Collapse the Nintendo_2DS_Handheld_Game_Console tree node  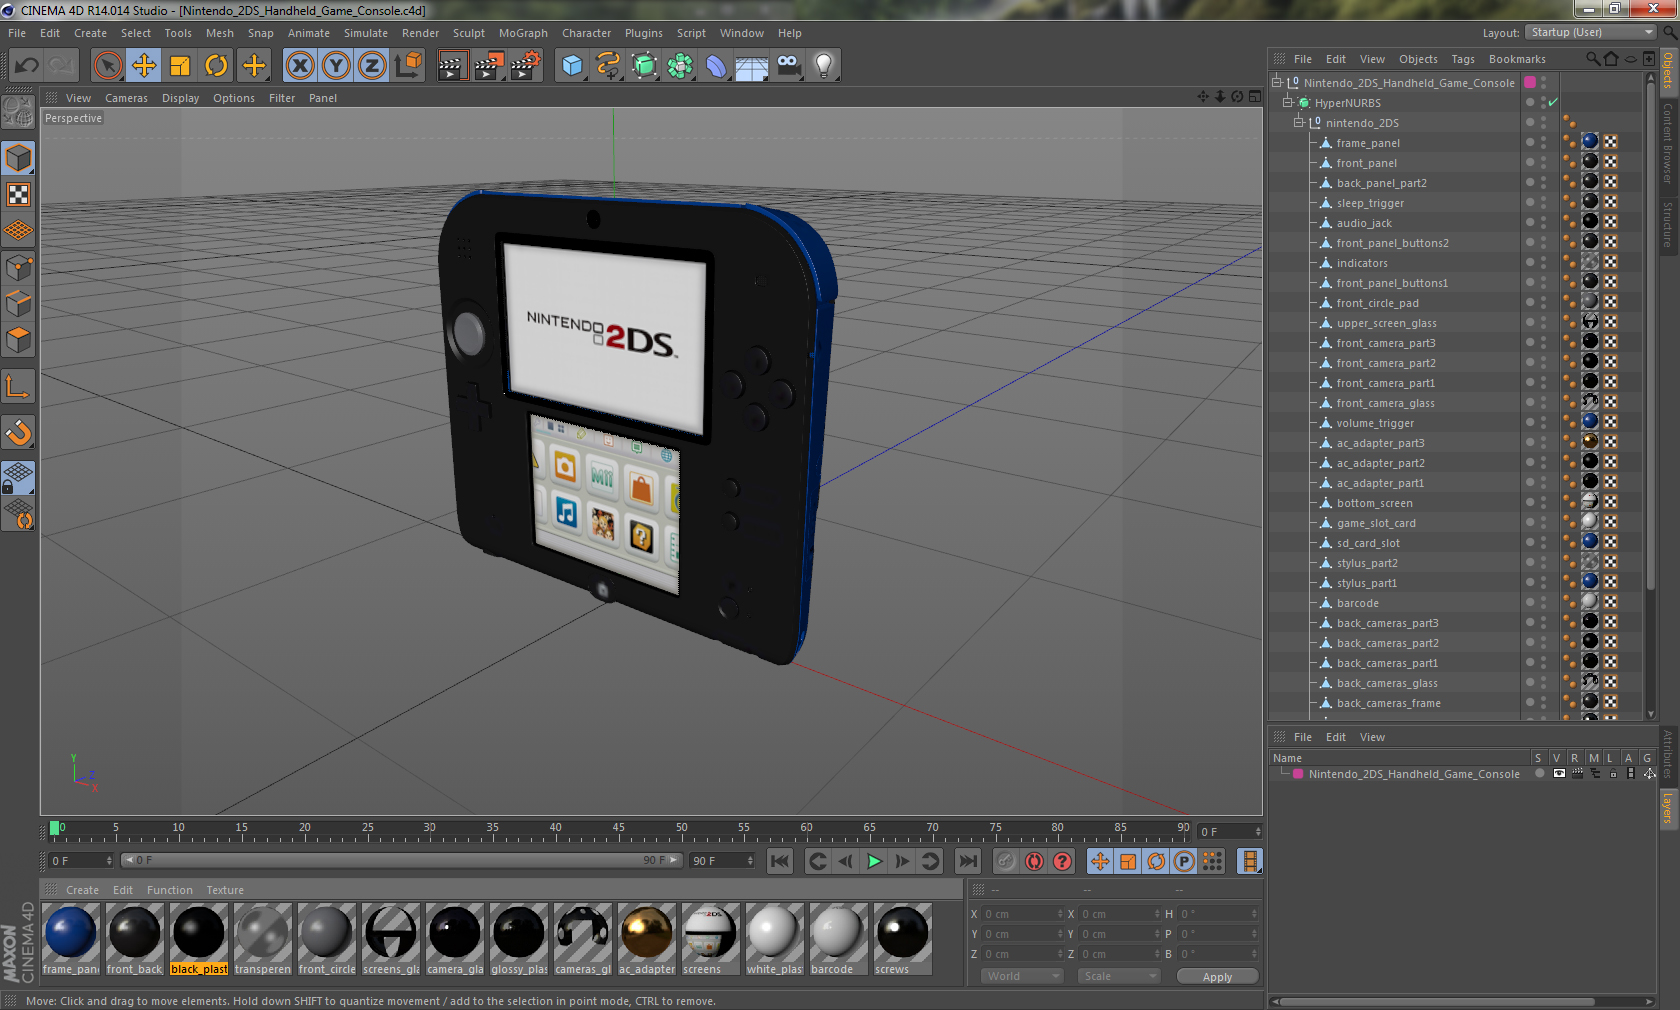(x=1277, y=83)
